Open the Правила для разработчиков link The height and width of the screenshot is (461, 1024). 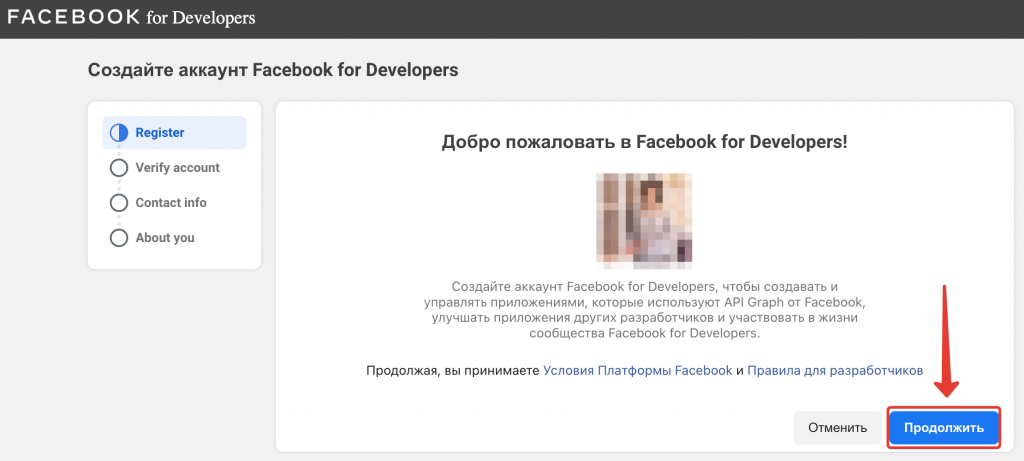pyautogui.click(x=835, y=370)
